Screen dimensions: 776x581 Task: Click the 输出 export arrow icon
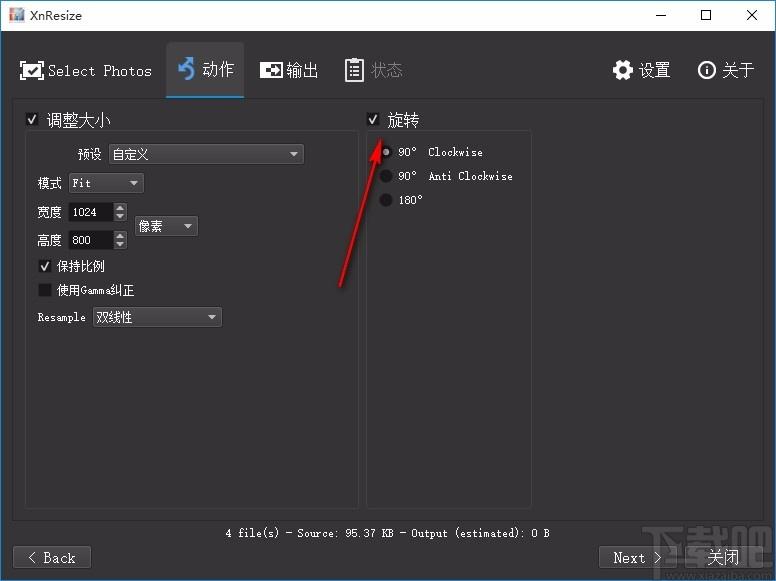click(x=271, y=70)
